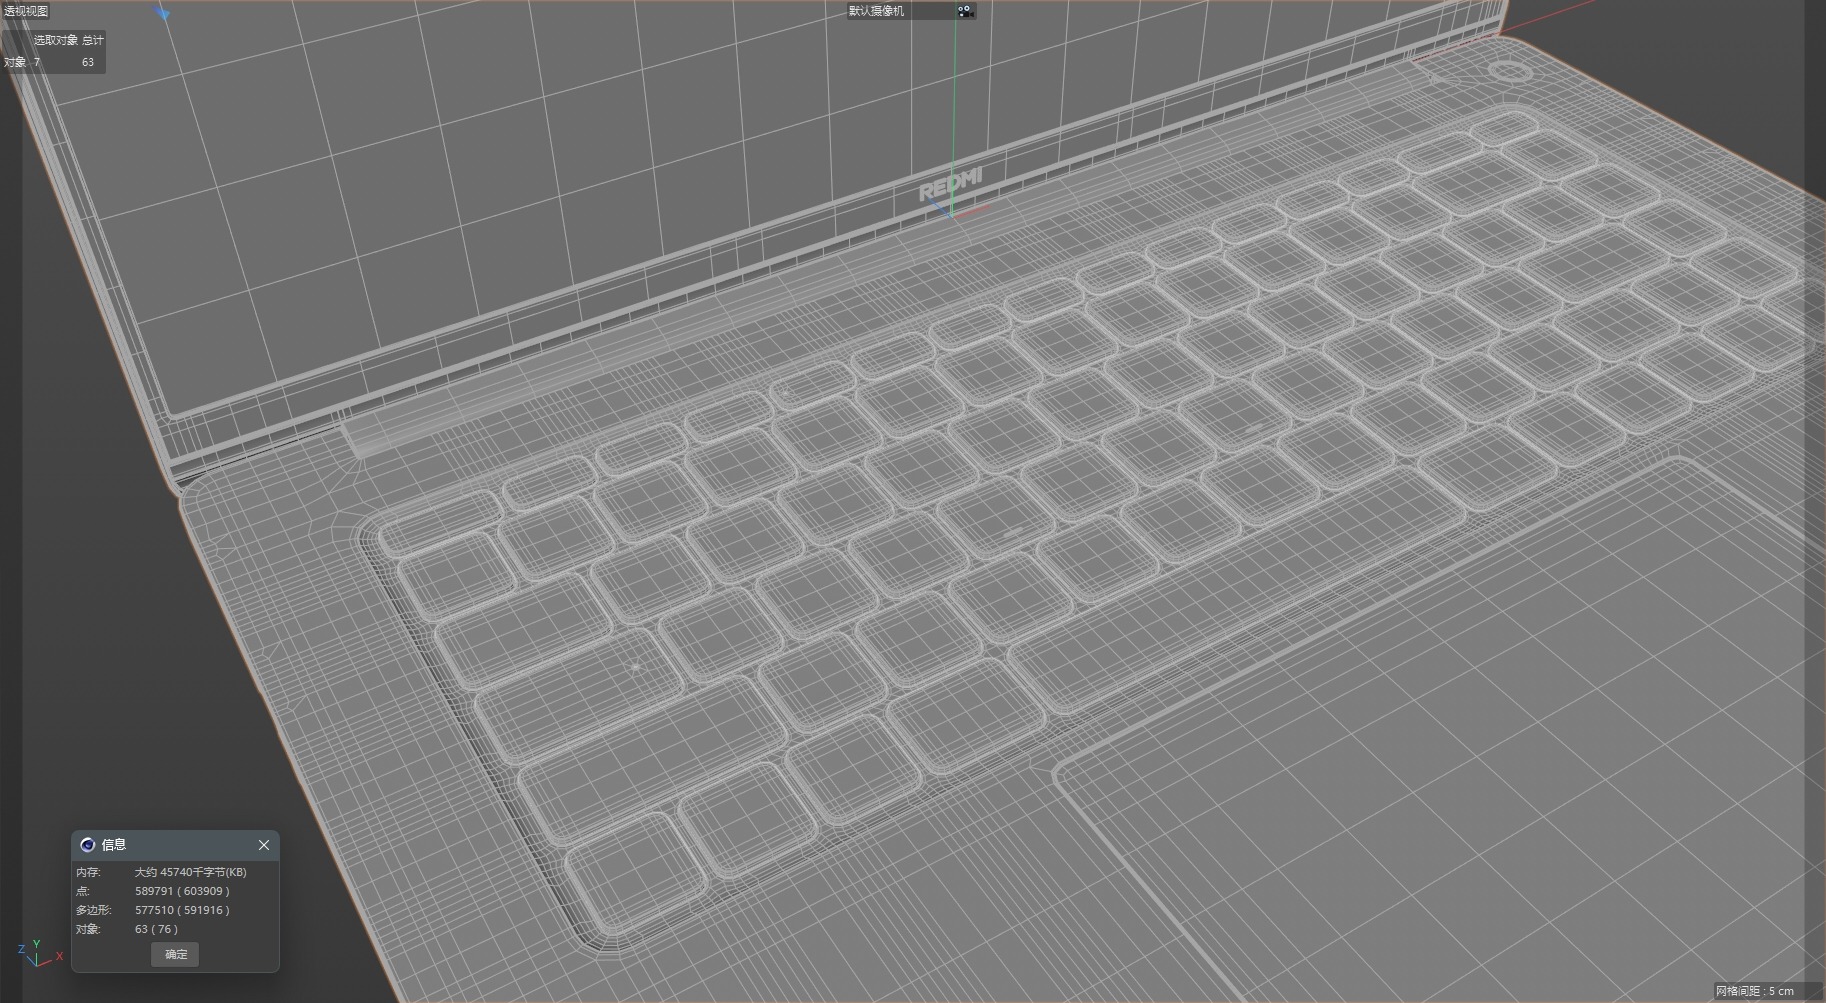
Task: Click the 多边形: label in the dialog
Action: tap(94, 910)
